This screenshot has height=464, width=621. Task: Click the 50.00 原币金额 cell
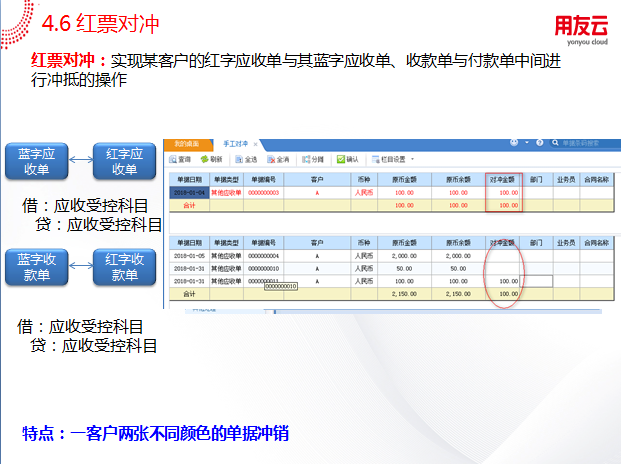click(404, 268)
